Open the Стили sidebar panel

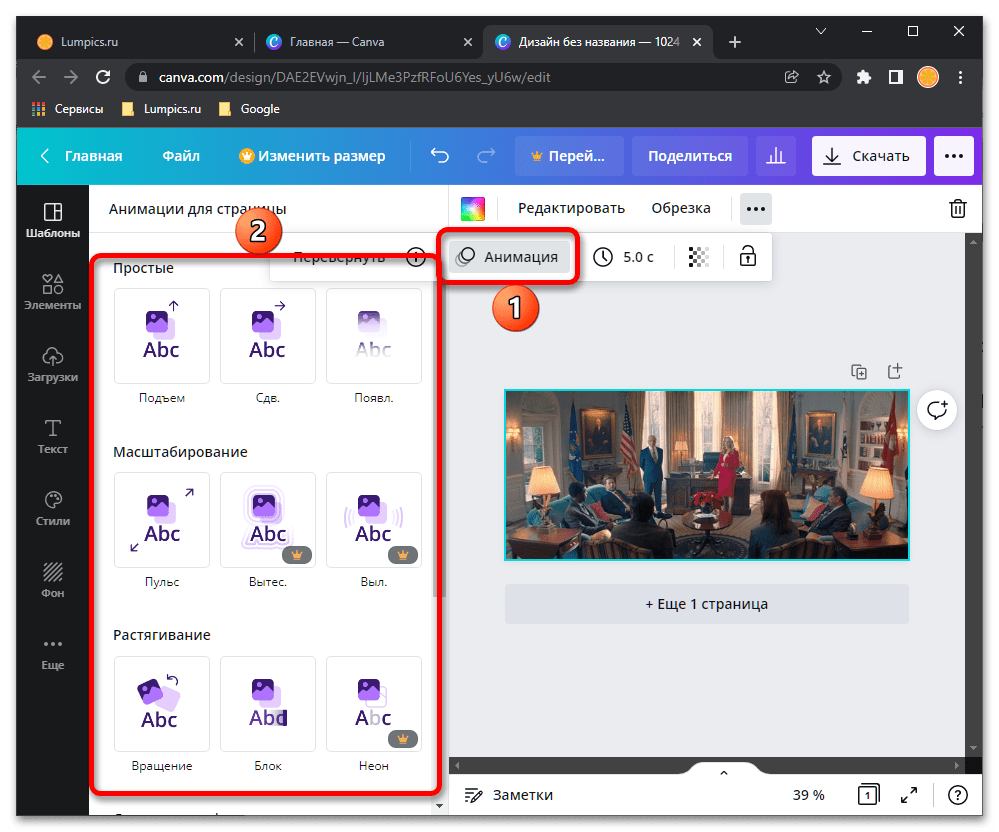[52, 508]
